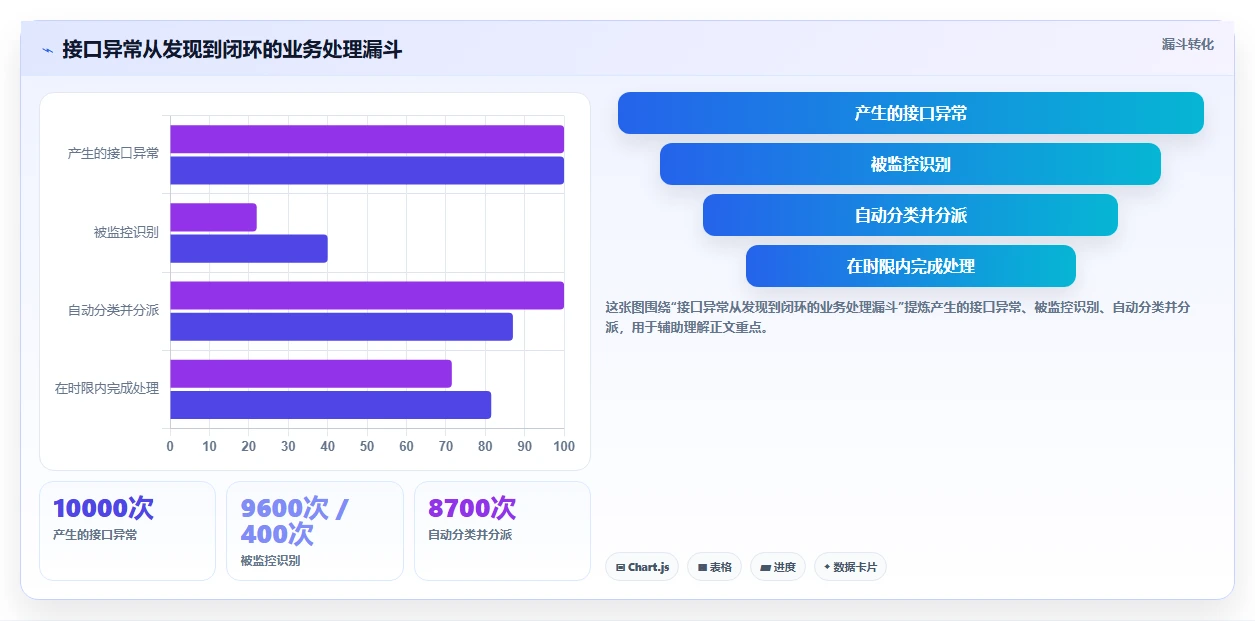Click indigo bar for 产生的接口异常
This screenshot has width=1255, height=621.
click(367, 170)
